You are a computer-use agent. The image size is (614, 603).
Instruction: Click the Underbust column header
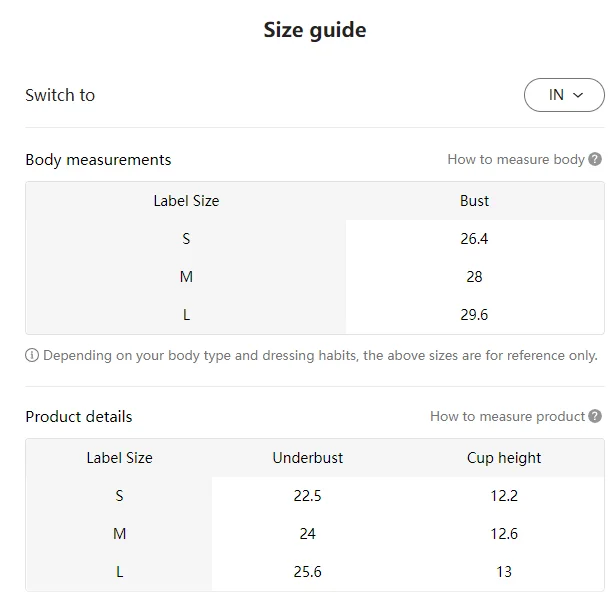307,458
